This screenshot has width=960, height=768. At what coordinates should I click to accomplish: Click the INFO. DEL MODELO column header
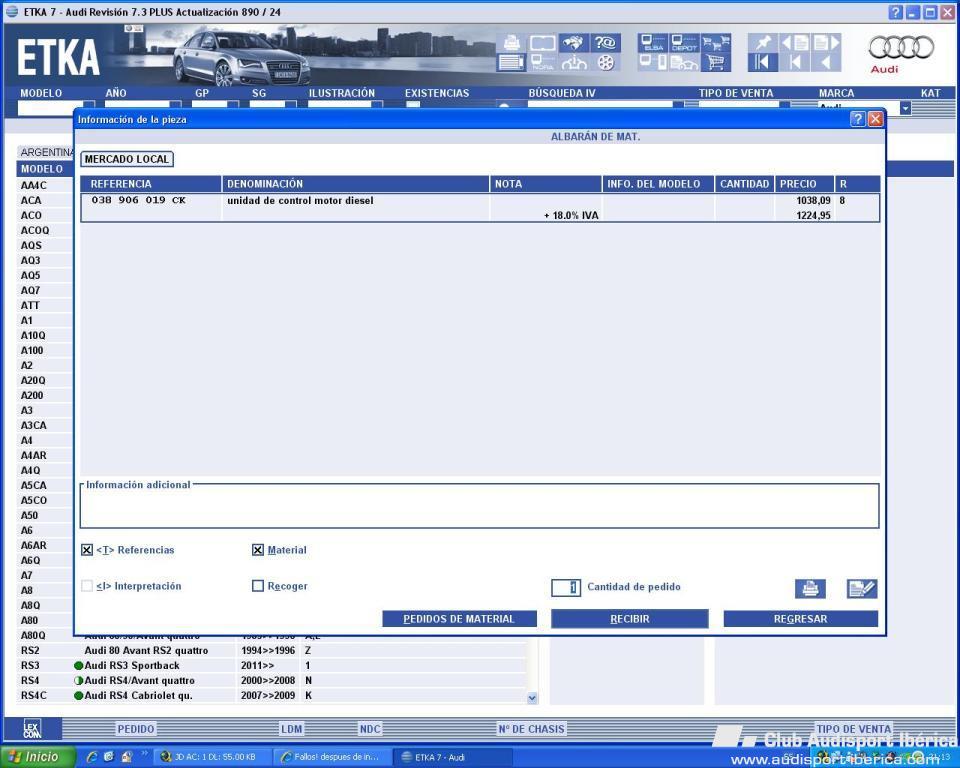pos(659,184)
